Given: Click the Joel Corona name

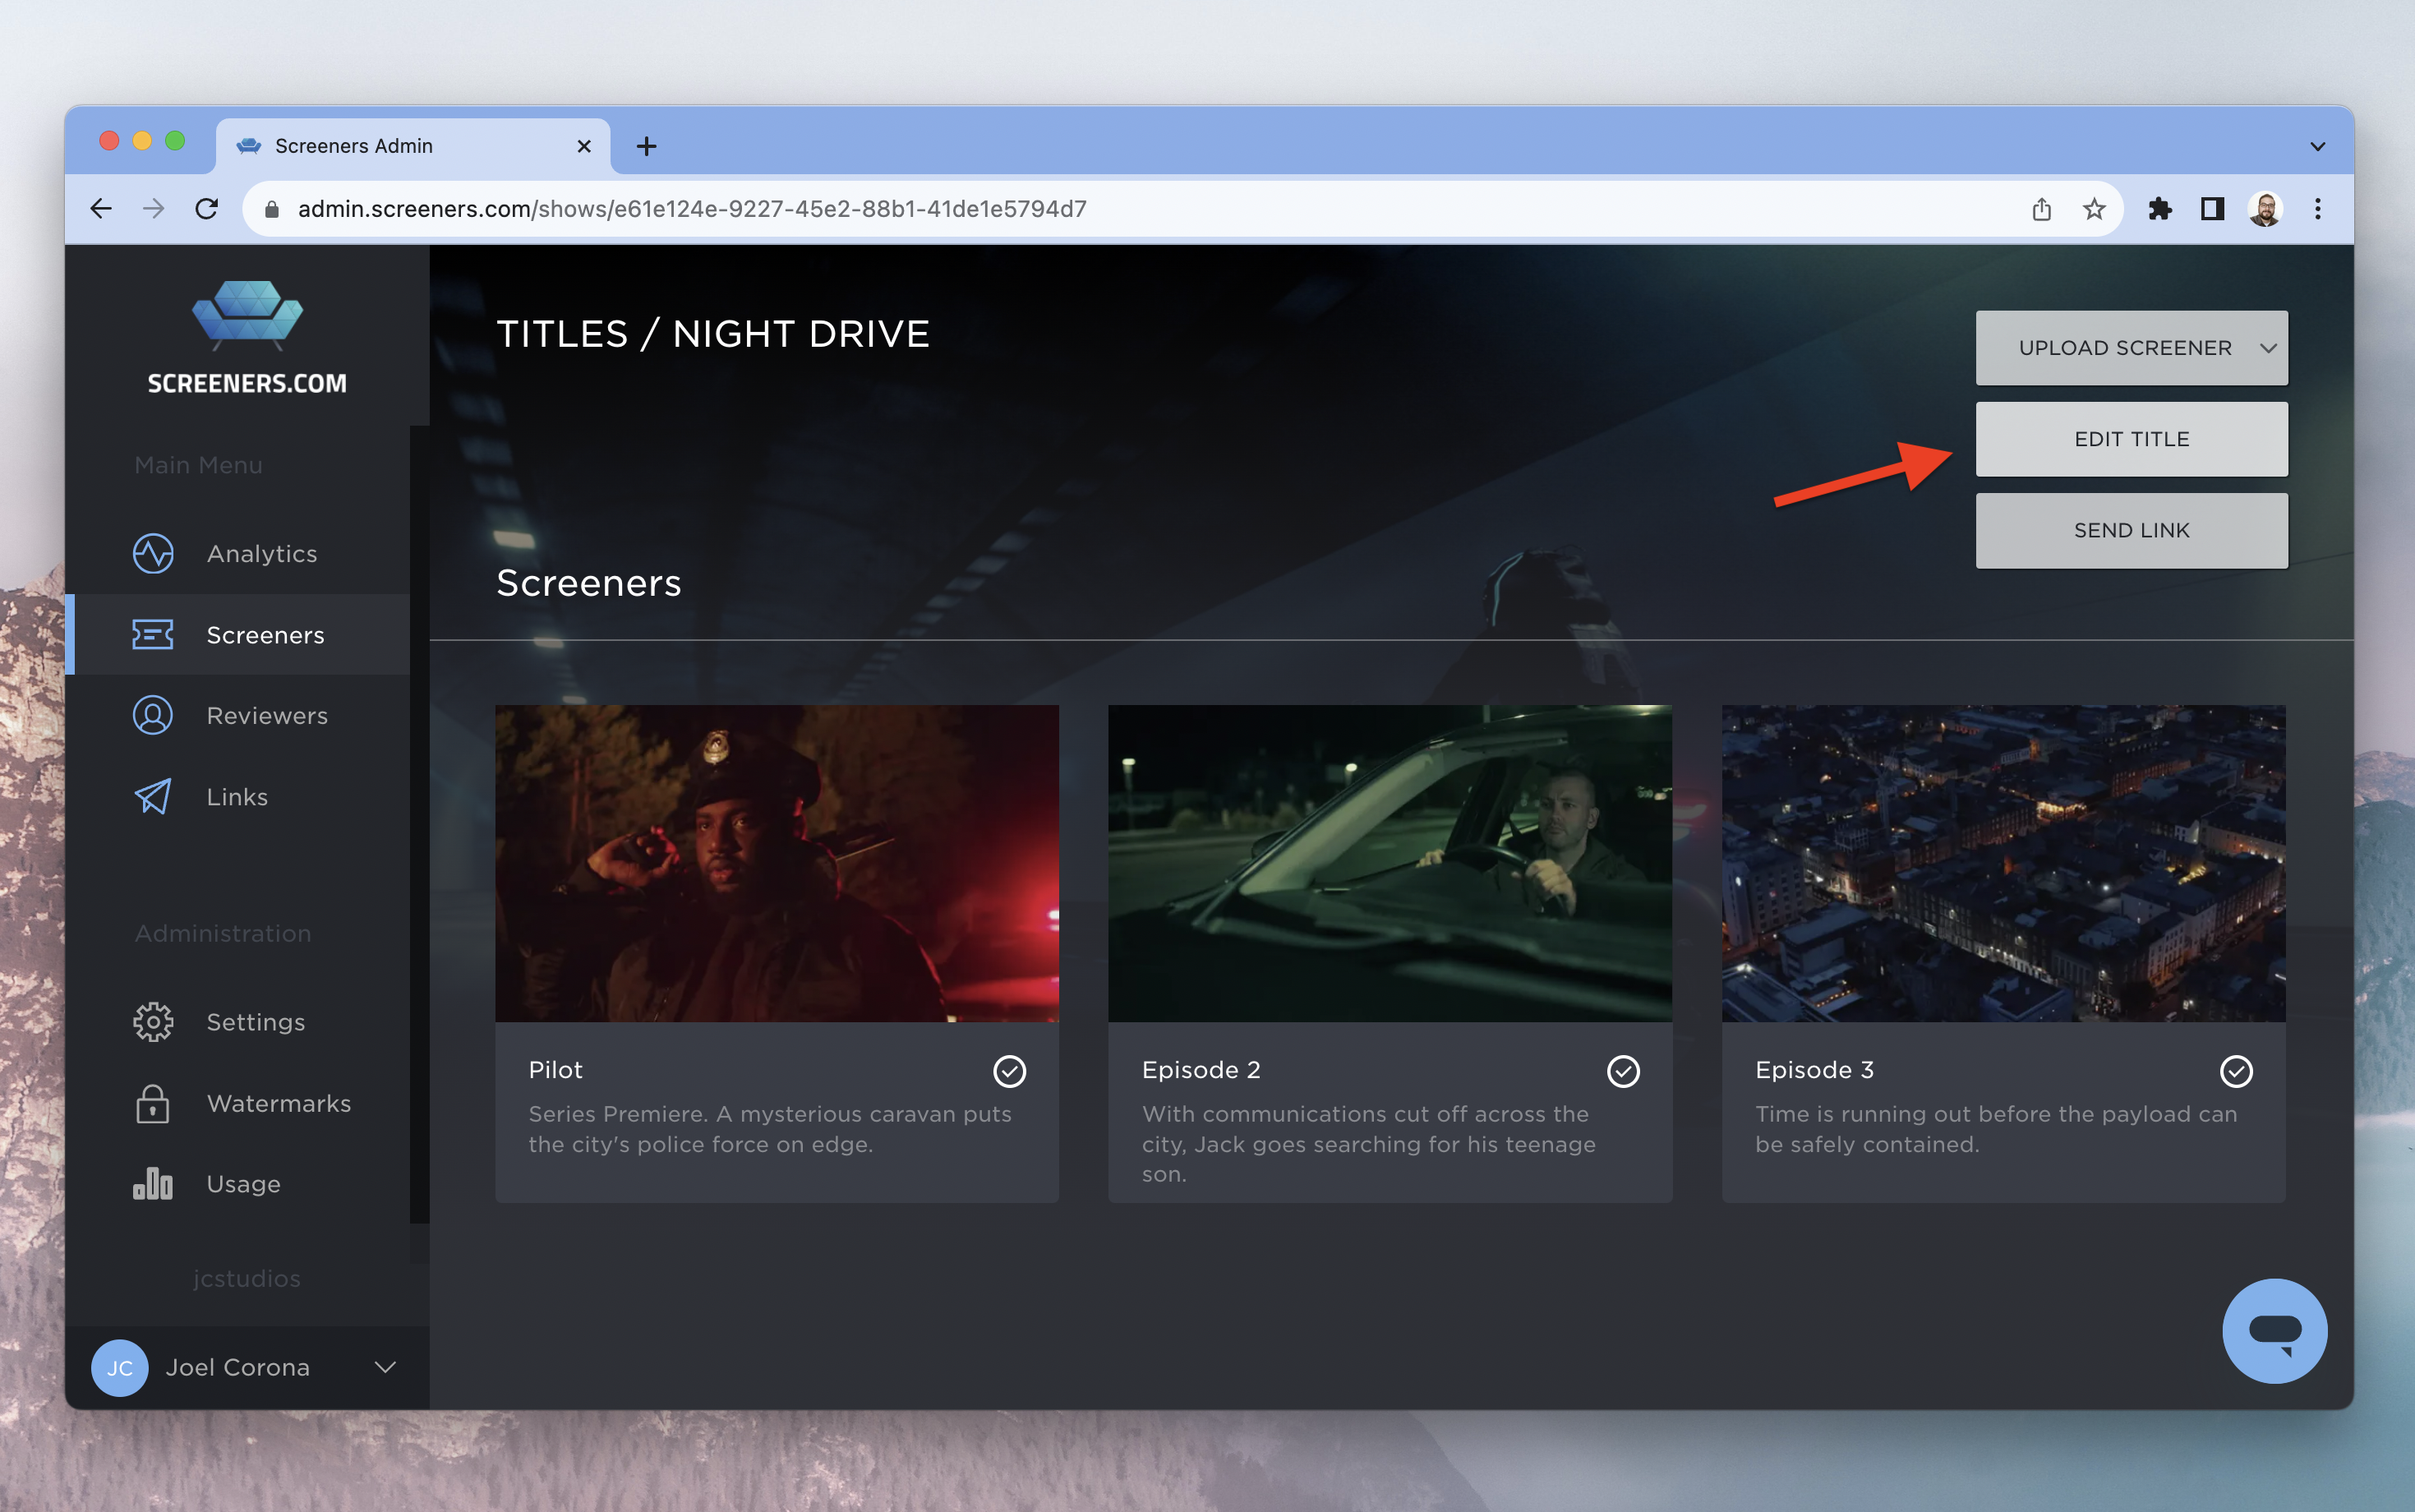Looking at the screenshot, I should coord(238,1367).
